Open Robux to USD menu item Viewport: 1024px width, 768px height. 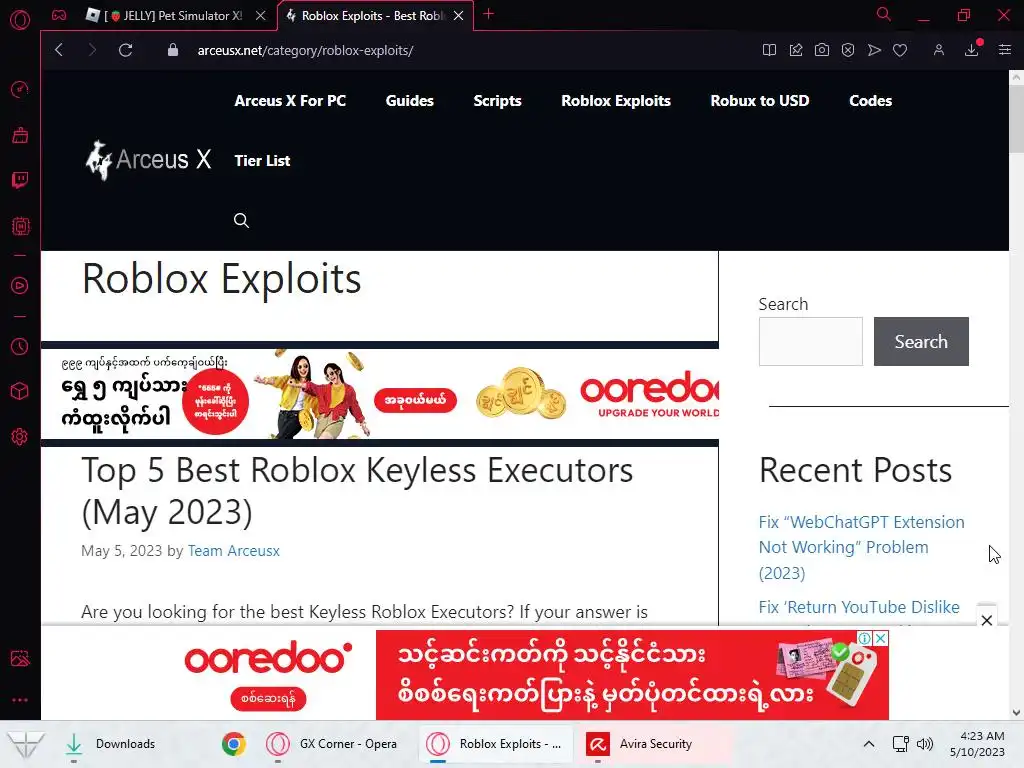click(760, 101)
